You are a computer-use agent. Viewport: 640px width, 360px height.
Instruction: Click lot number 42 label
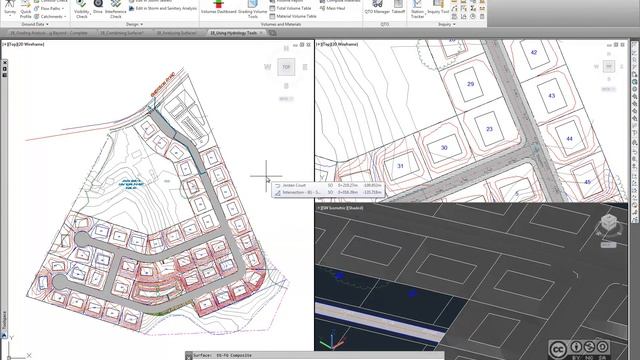(x=533, y=52)
